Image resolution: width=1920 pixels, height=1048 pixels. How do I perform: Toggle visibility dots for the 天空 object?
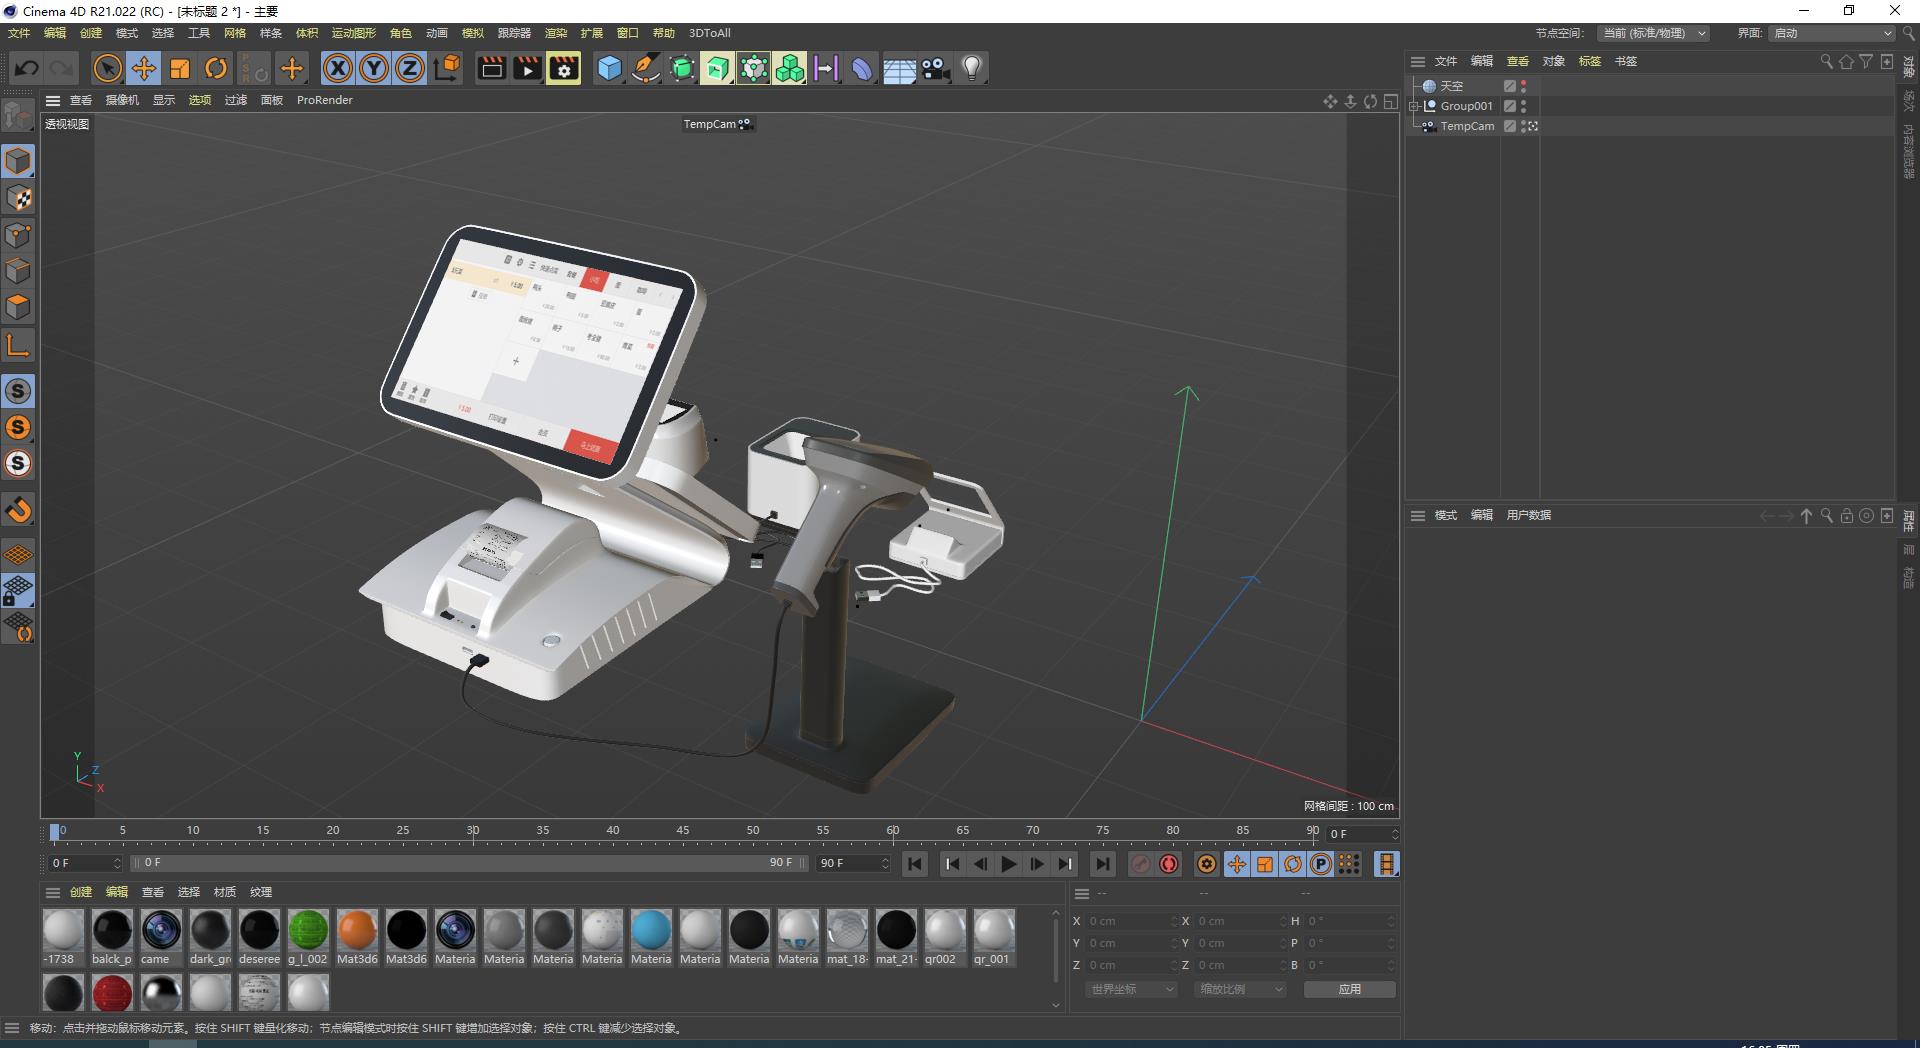pos(1523,86)
